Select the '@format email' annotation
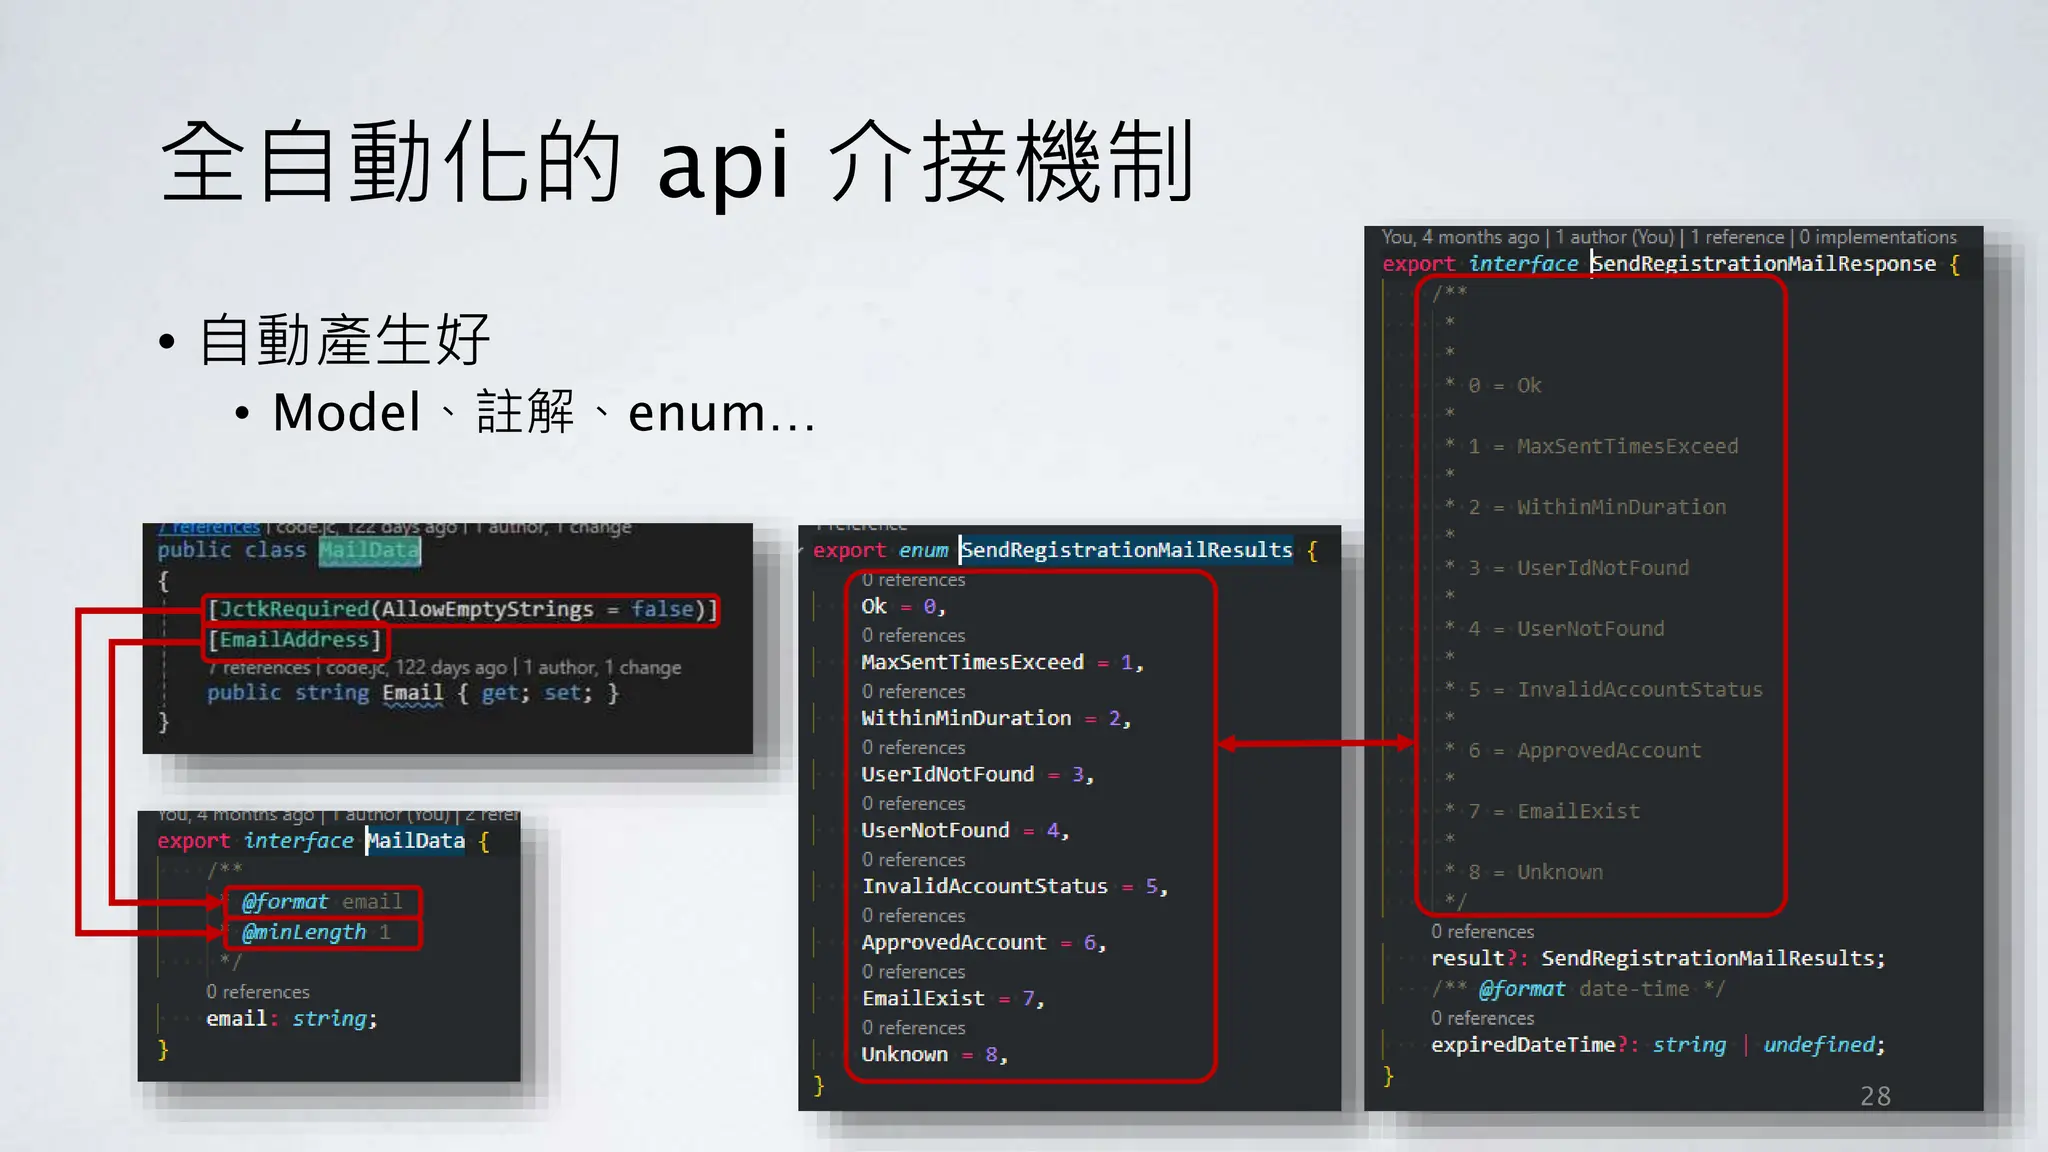Viewport: 2048px width, 1152px height. pos(322,902)
